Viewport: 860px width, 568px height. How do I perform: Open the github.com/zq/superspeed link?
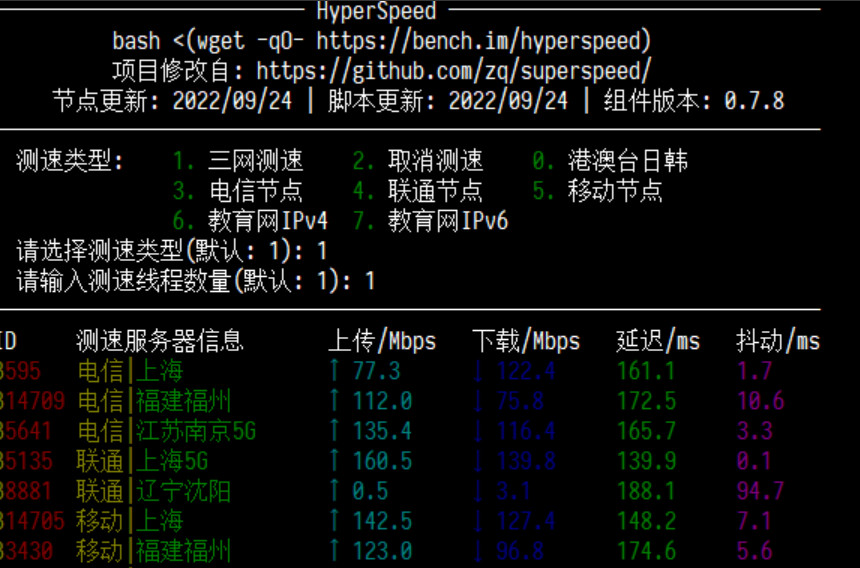click(454, 71)
